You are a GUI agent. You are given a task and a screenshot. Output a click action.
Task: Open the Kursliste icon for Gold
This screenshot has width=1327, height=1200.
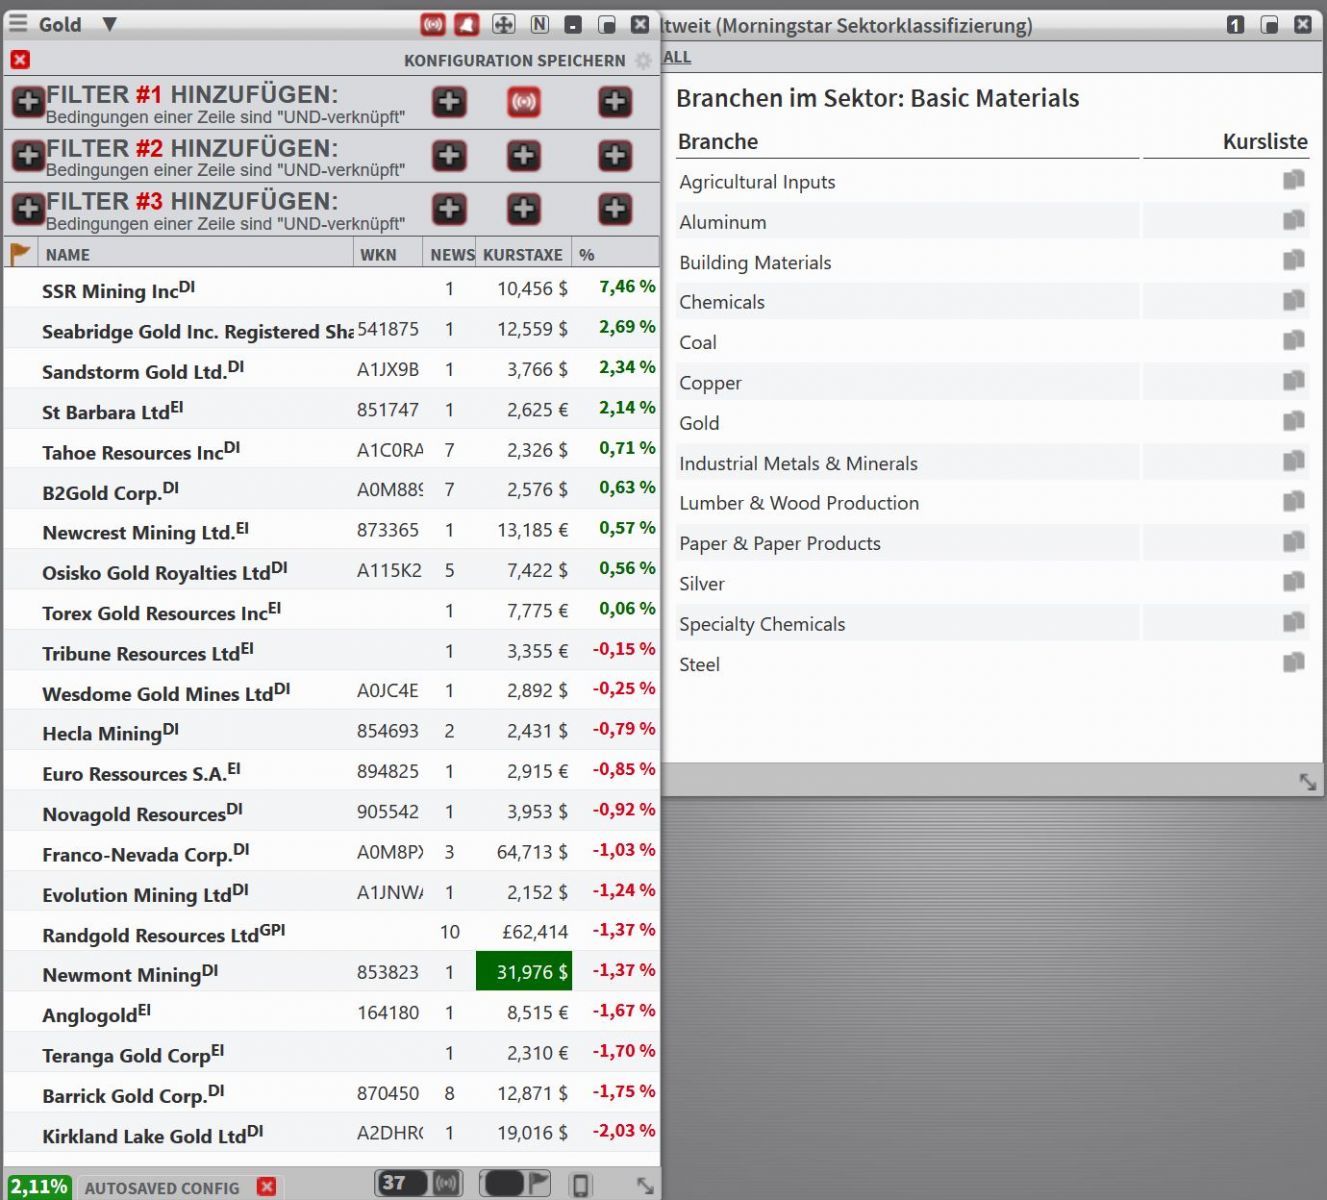(1294, 421)
